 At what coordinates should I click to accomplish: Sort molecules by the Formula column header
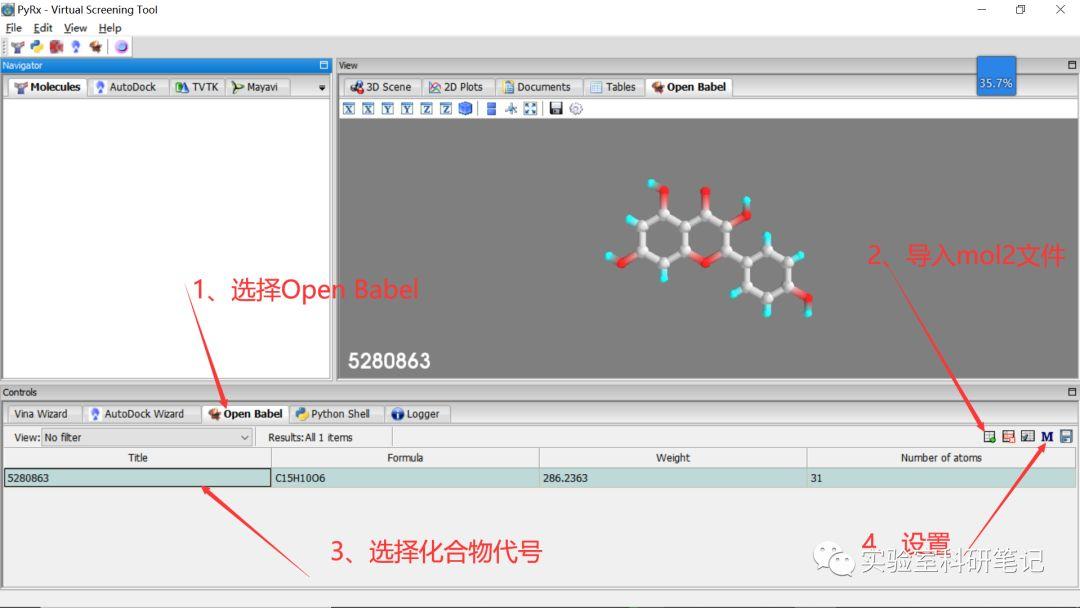(x=406, y=457)
